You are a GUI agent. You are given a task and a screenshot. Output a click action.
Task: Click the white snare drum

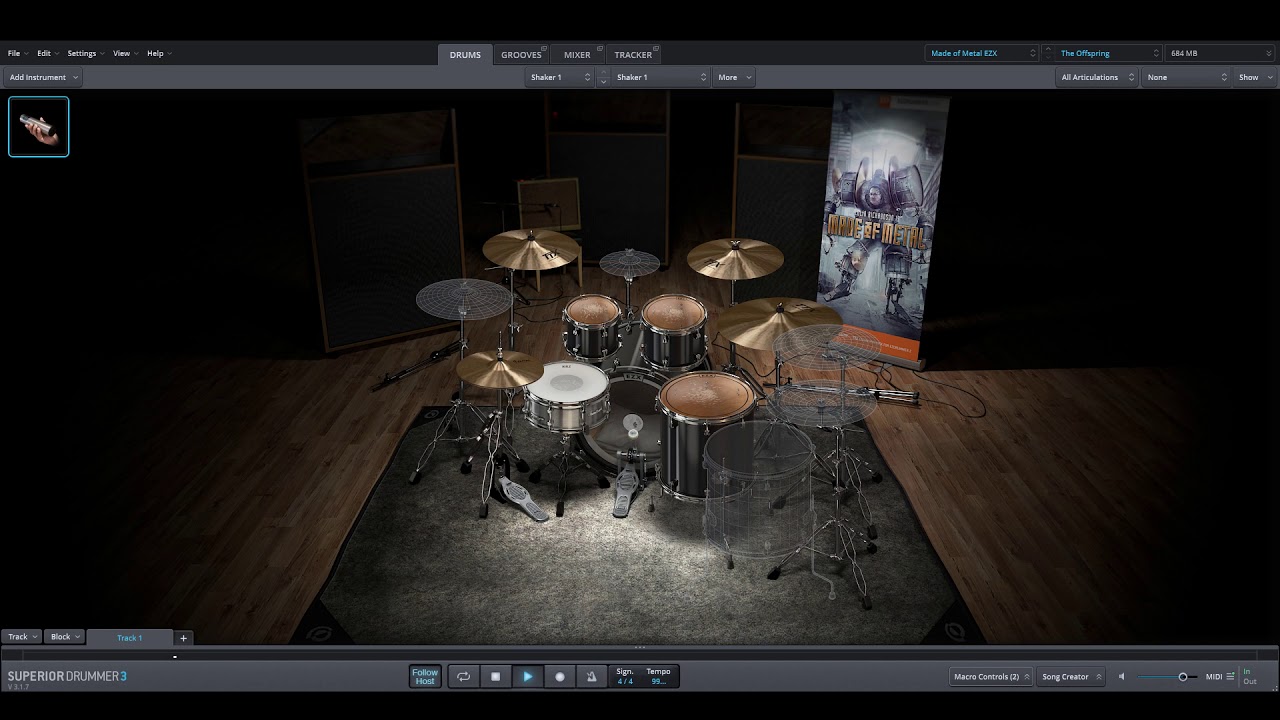(566, 392)
